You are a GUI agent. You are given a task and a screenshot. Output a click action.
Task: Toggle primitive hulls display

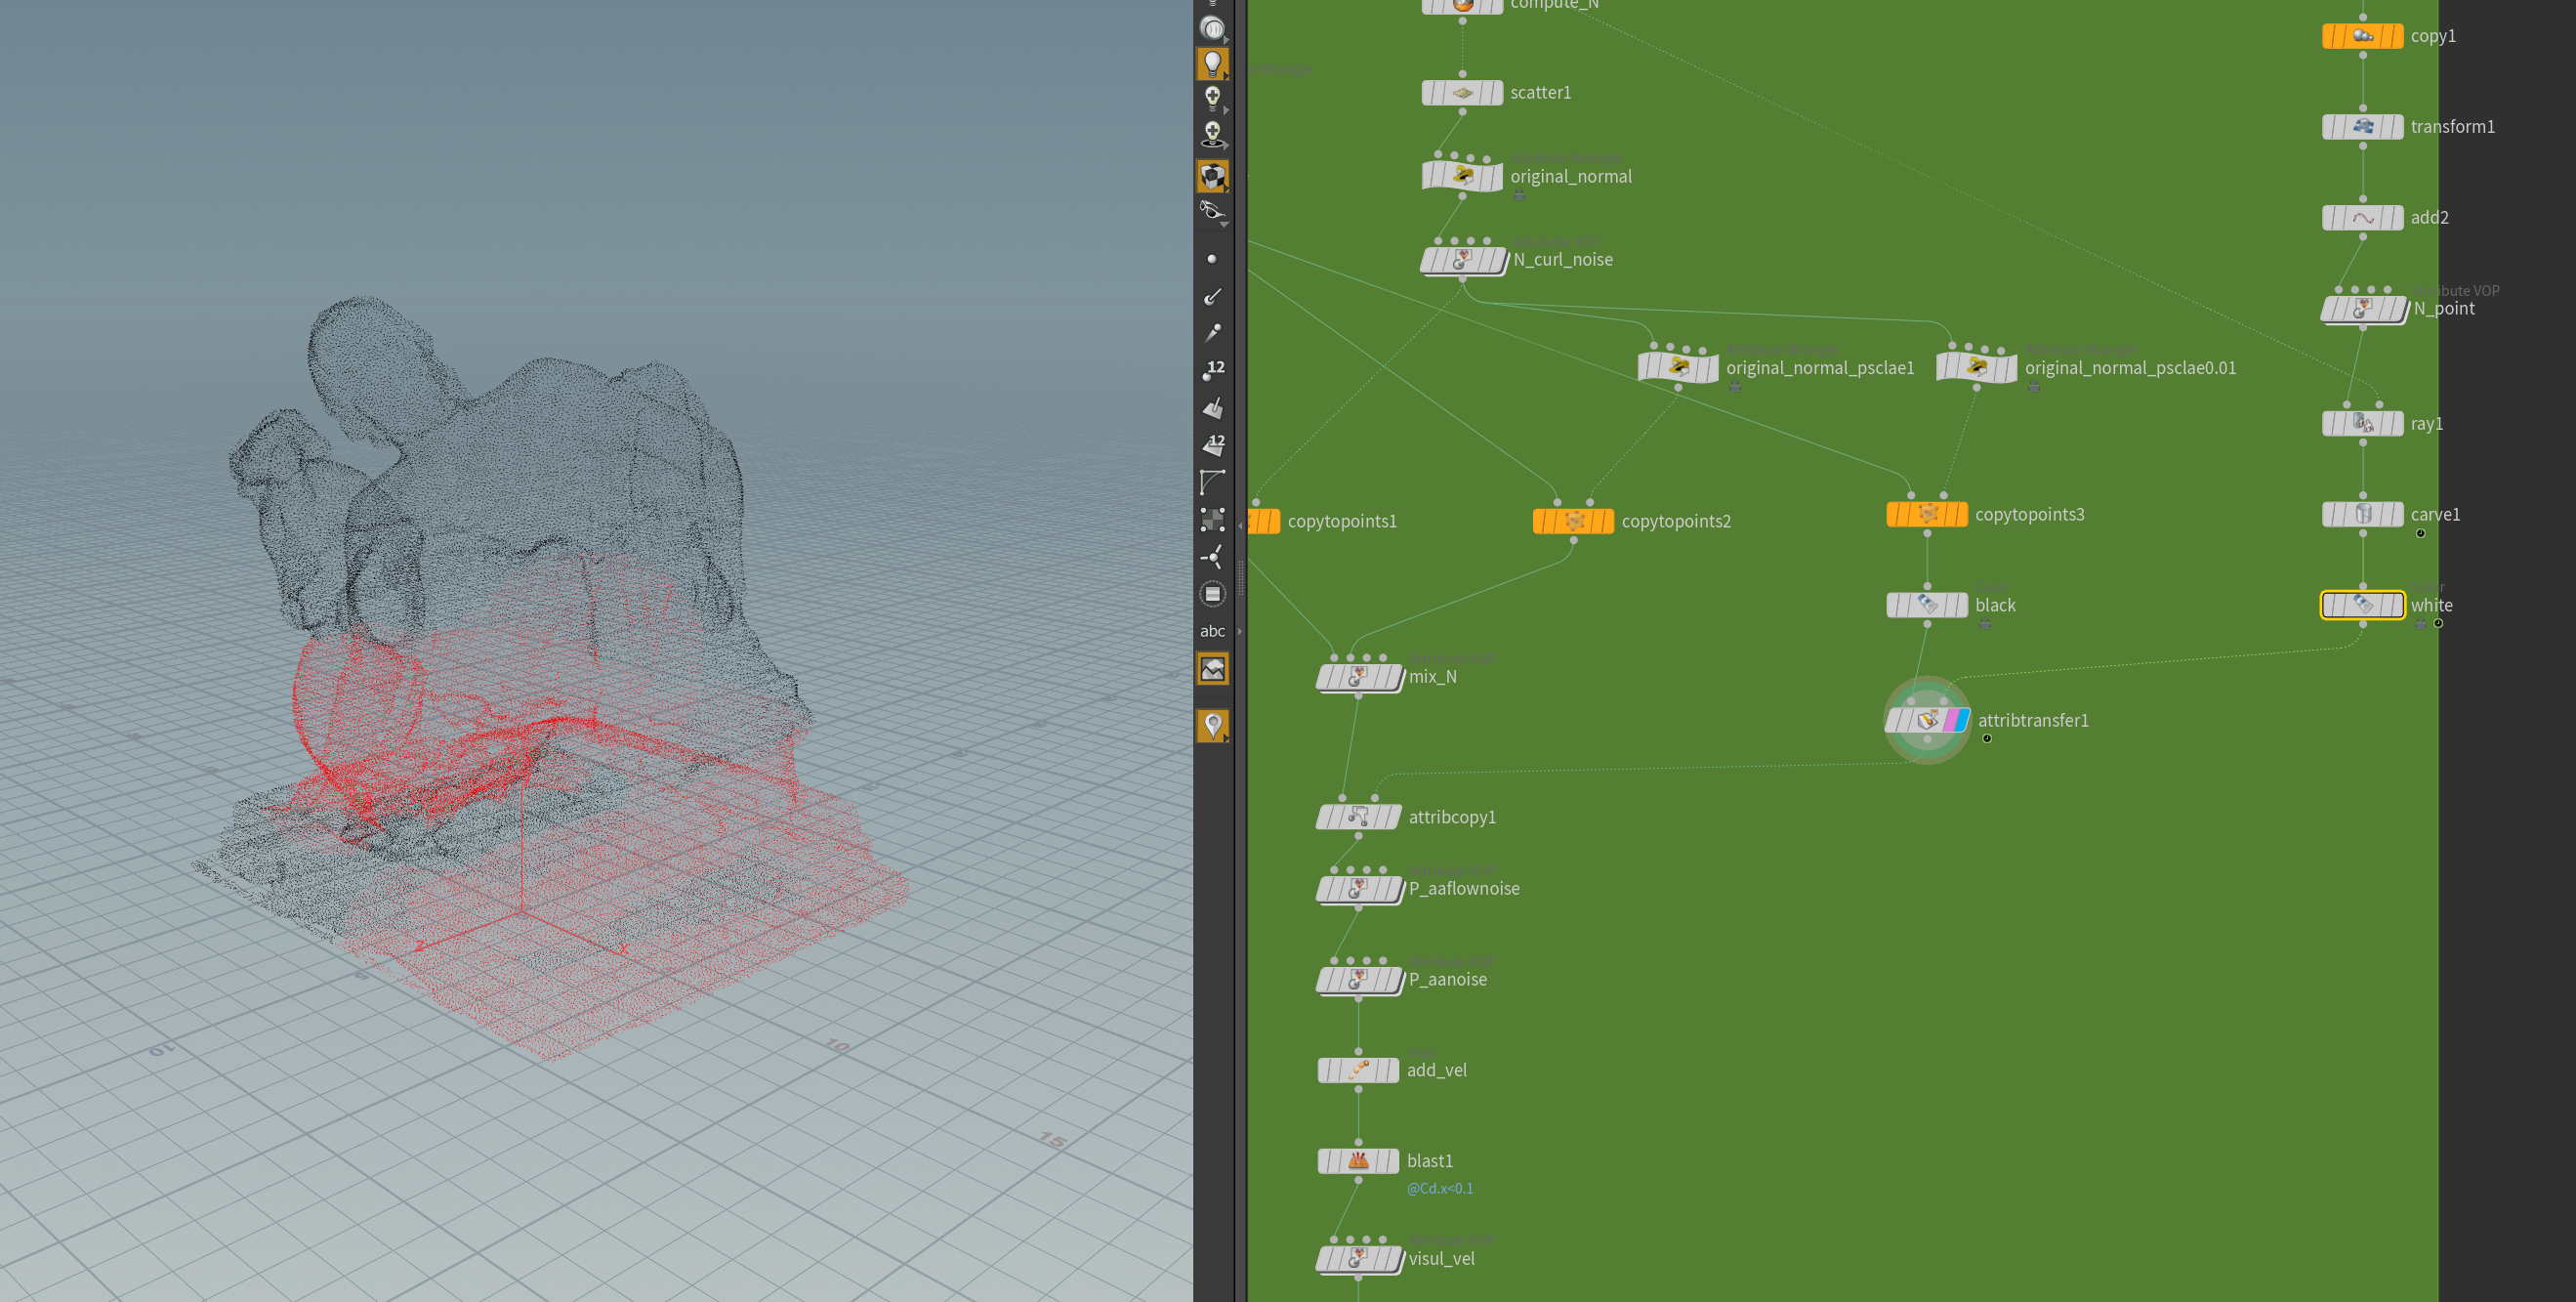click(1212, 482)
